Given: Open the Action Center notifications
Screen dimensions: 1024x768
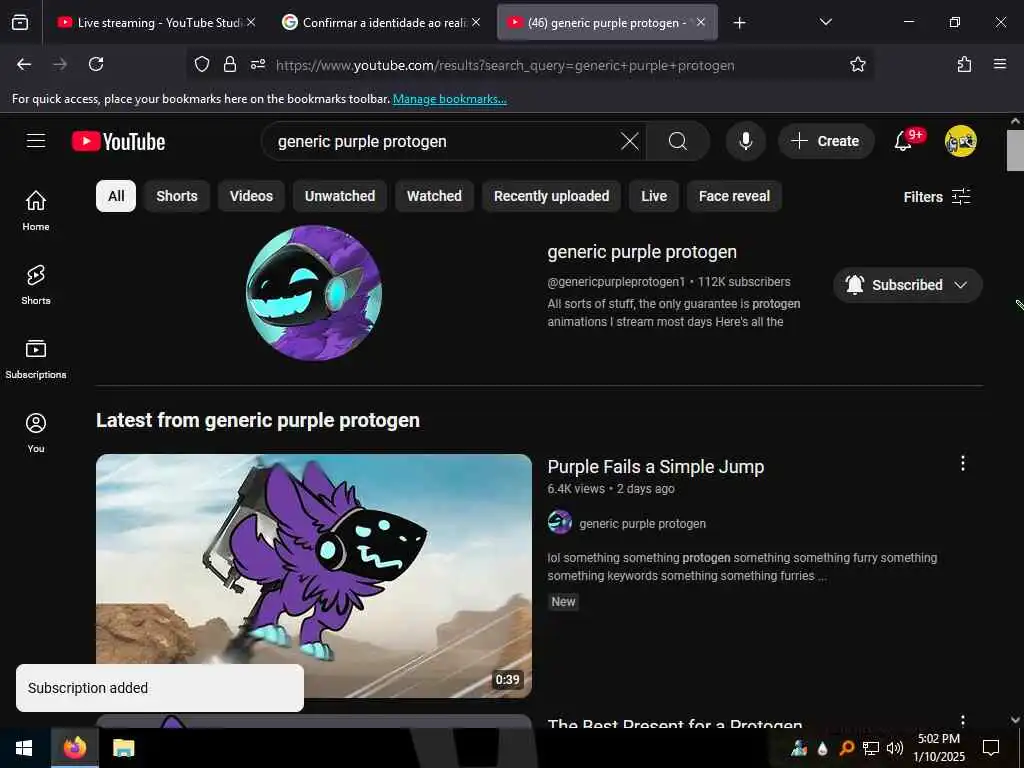Looking at the screenshot, I should 991,748.
